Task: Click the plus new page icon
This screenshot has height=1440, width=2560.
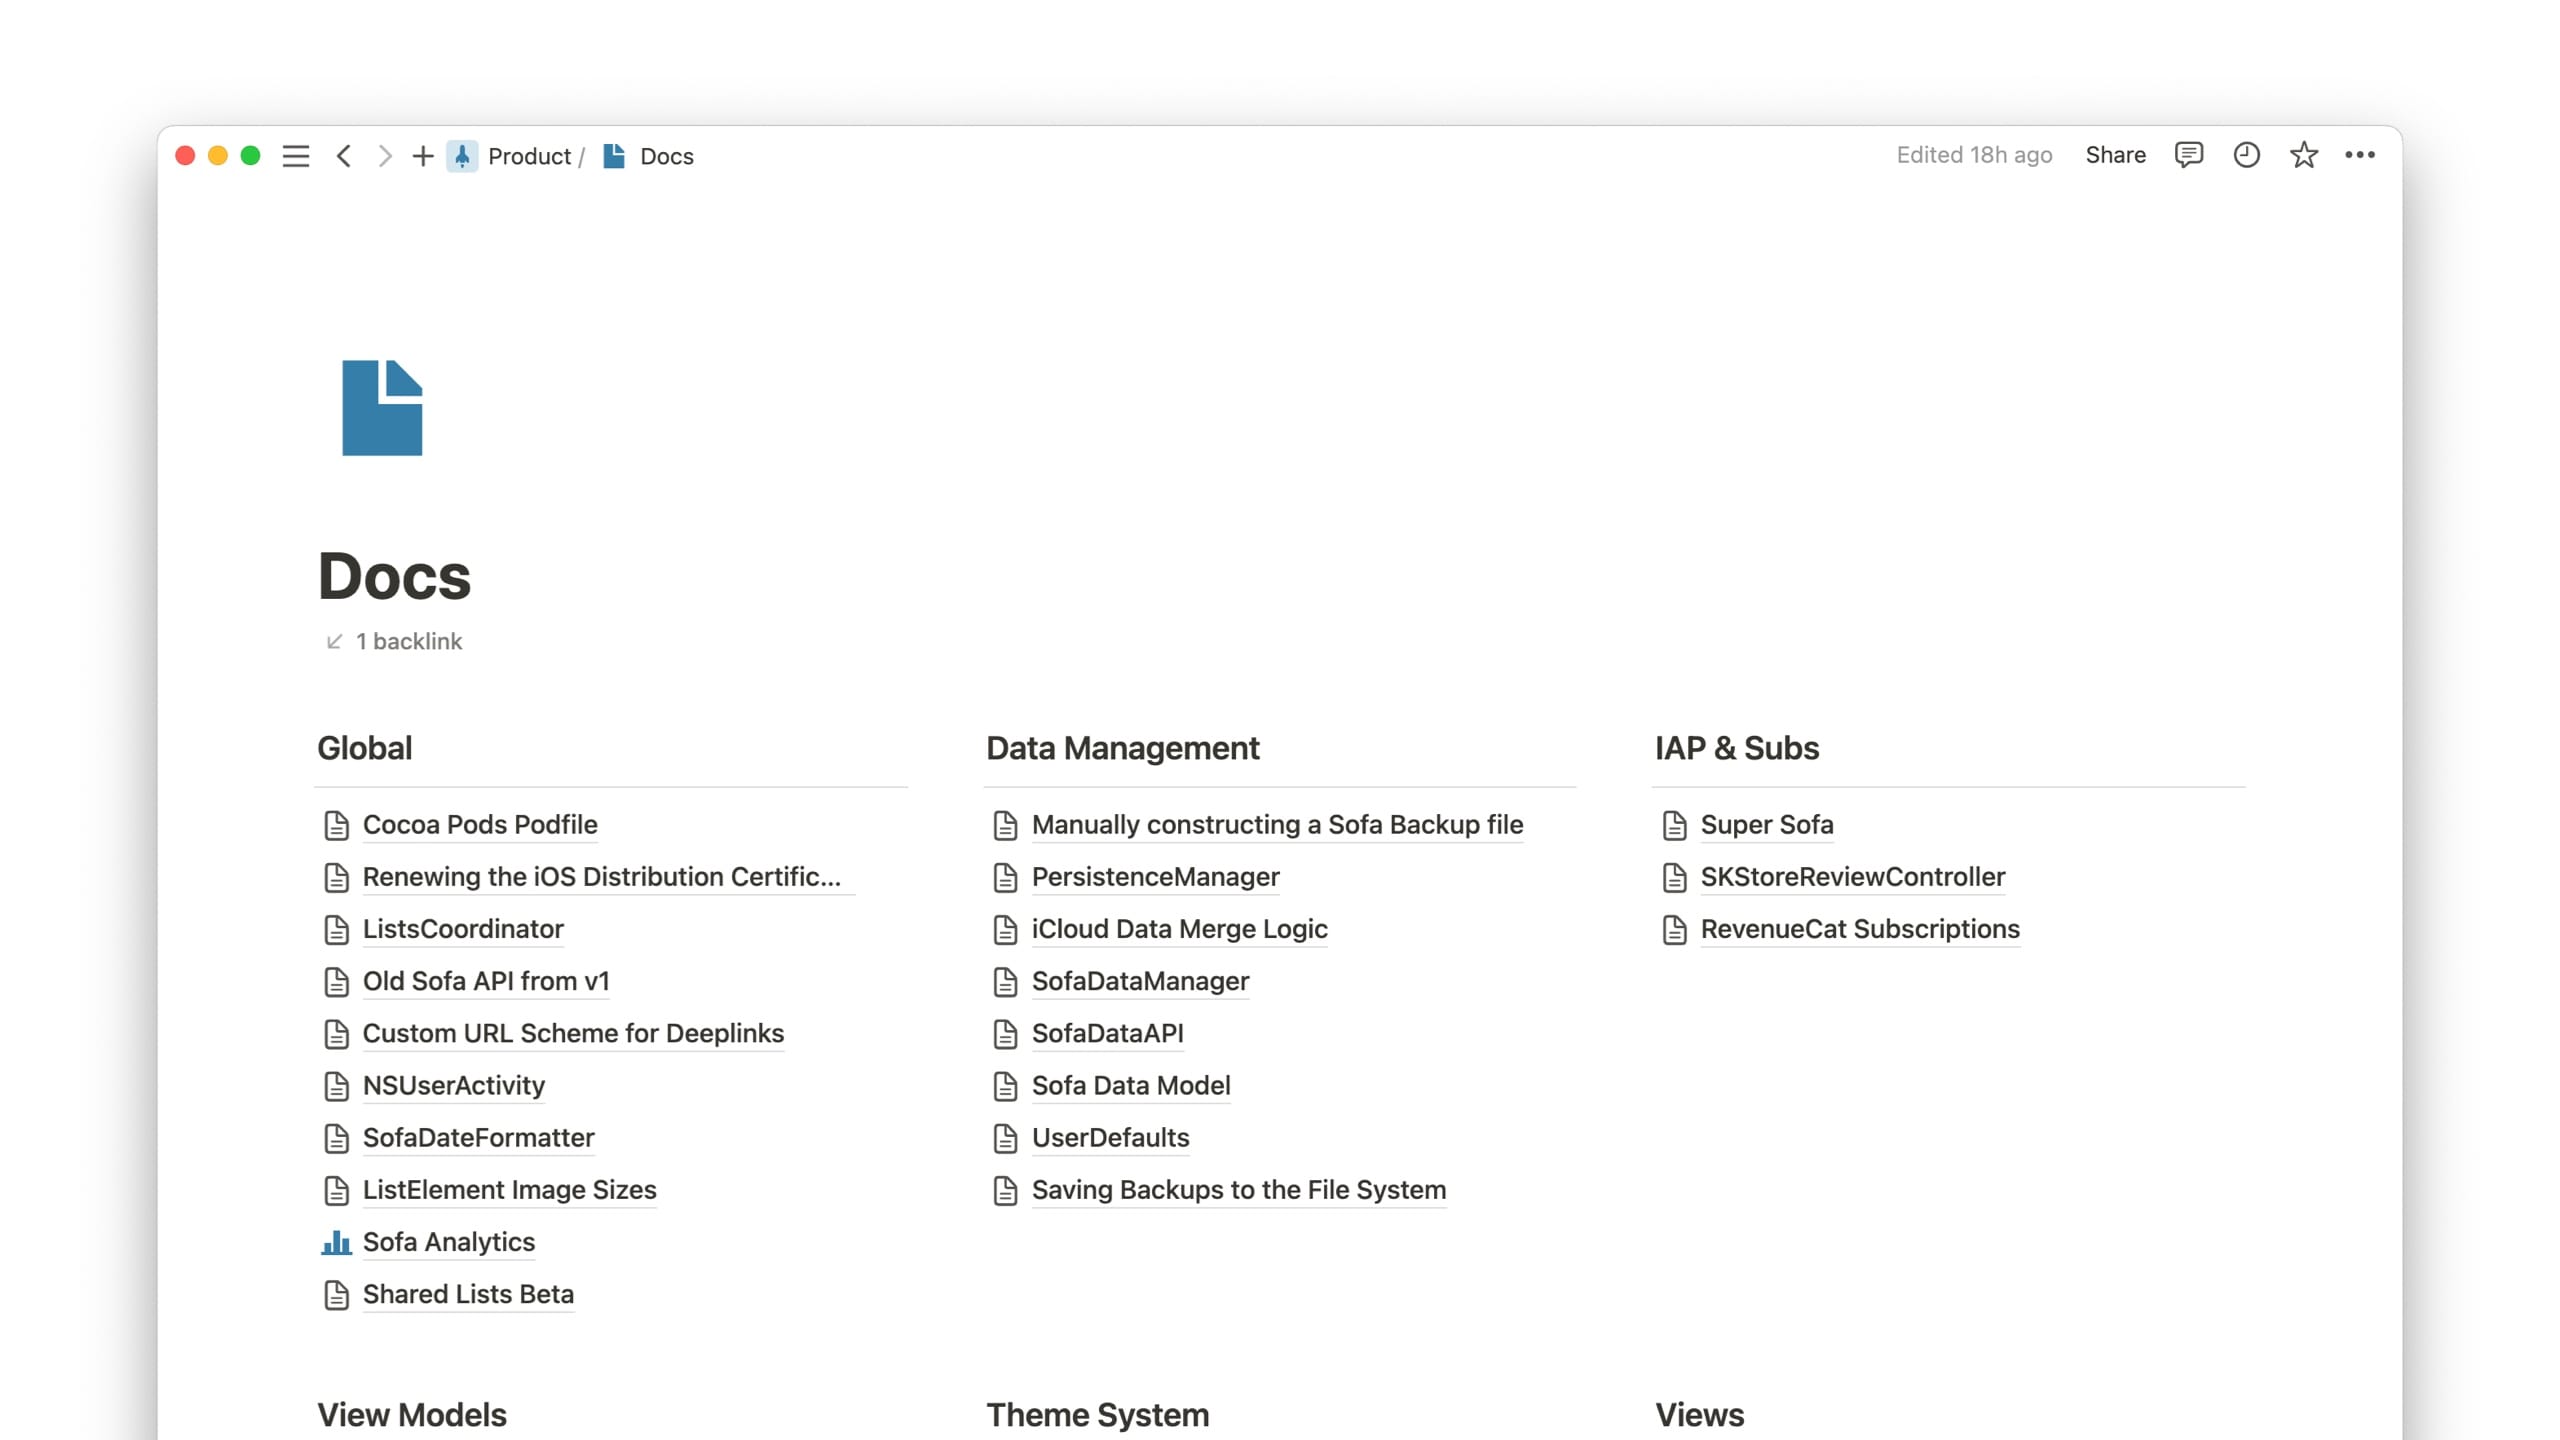Action: (x=423, y=156)
